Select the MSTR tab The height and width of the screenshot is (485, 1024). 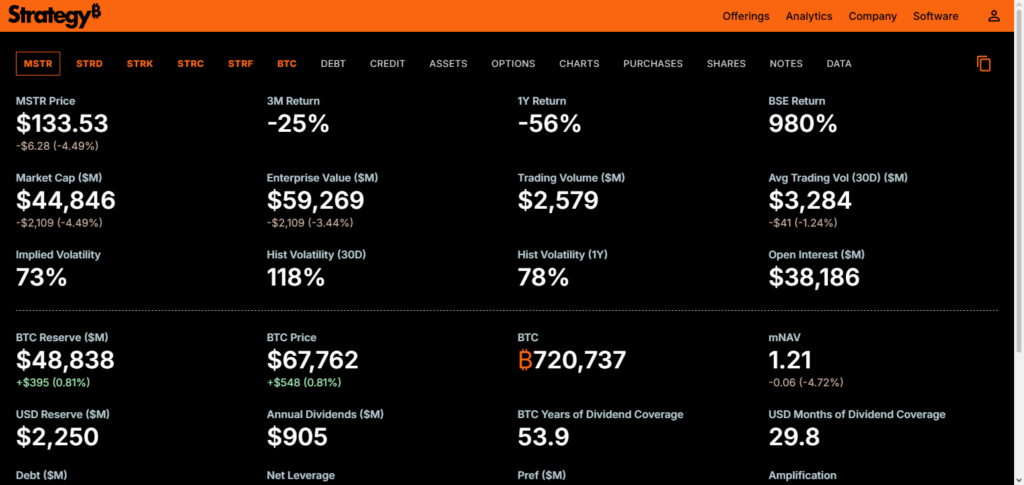pyautogui.click(x=38, y=64)
